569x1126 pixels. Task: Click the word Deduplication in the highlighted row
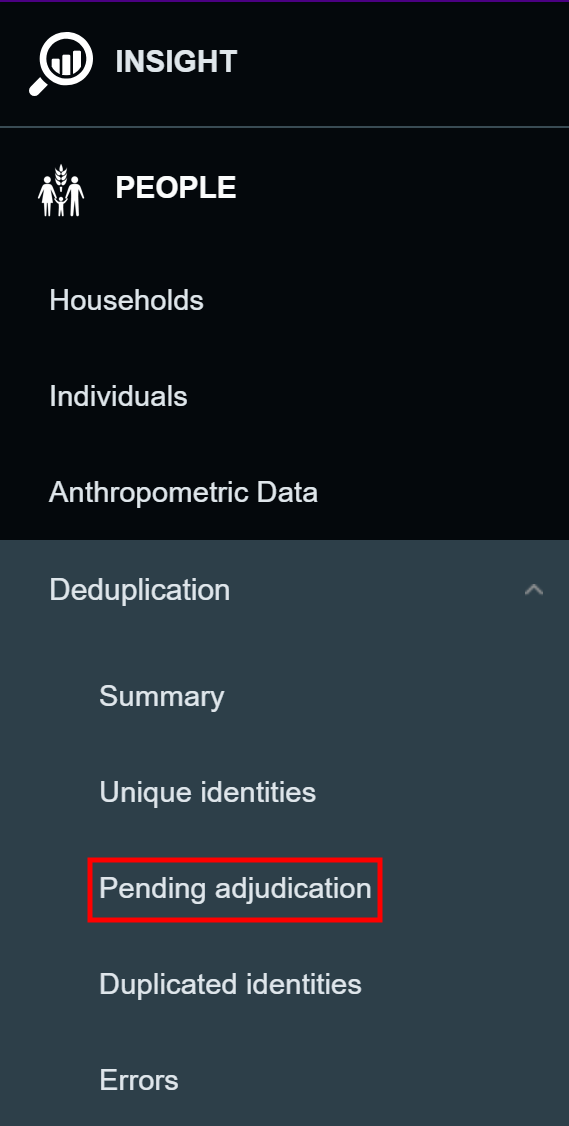[x=140, y=590]
